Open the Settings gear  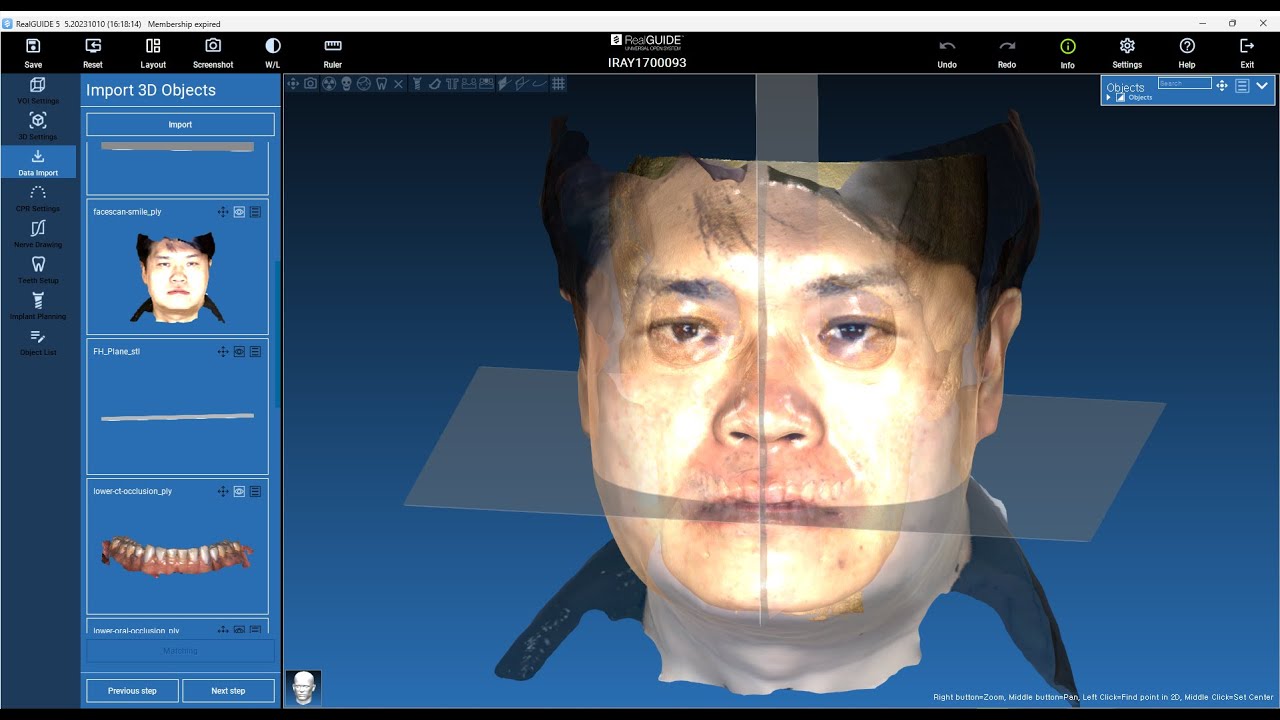[x=1127, y=46]
